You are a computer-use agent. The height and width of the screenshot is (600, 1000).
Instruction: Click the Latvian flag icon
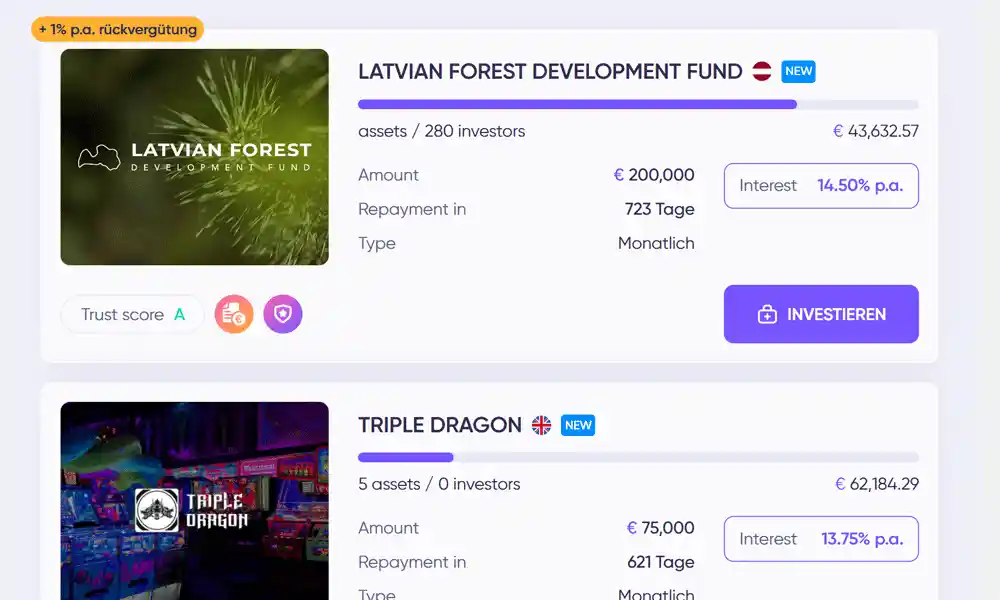[761, 71]
